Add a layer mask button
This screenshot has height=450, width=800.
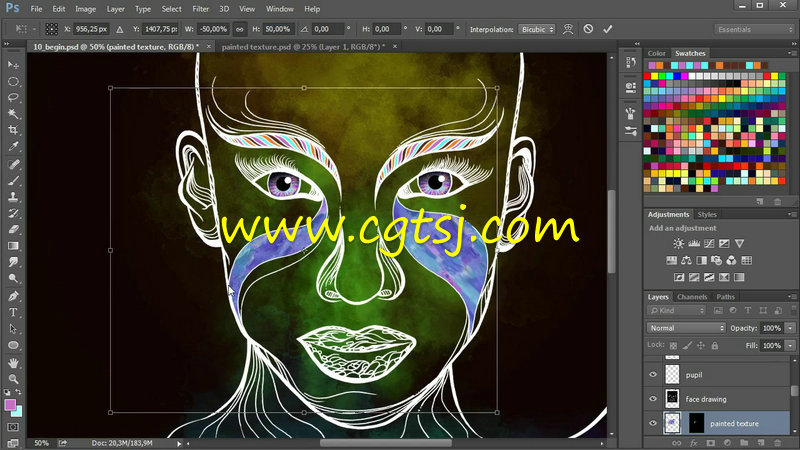click(710, 443)
